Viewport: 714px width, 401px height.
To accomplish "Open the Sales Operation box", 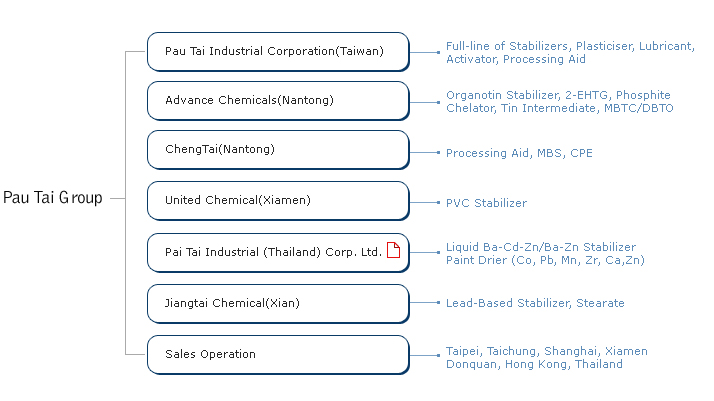I will pyautogui.click(x=278, y=355).
